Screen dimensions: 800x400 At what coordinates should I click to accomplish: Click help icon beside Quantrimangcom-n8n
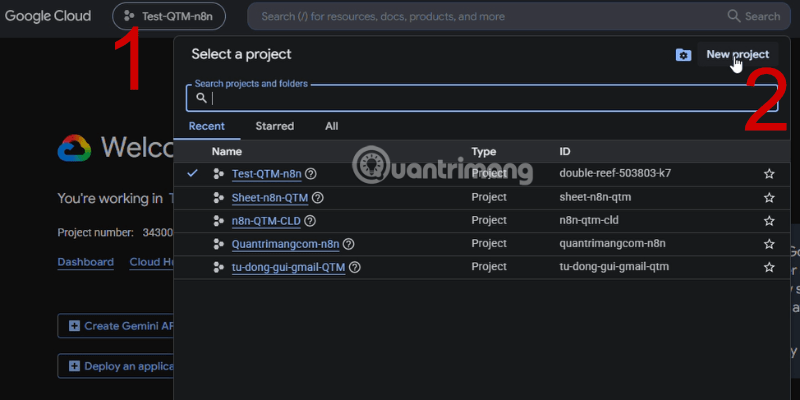tap(348, 244)
